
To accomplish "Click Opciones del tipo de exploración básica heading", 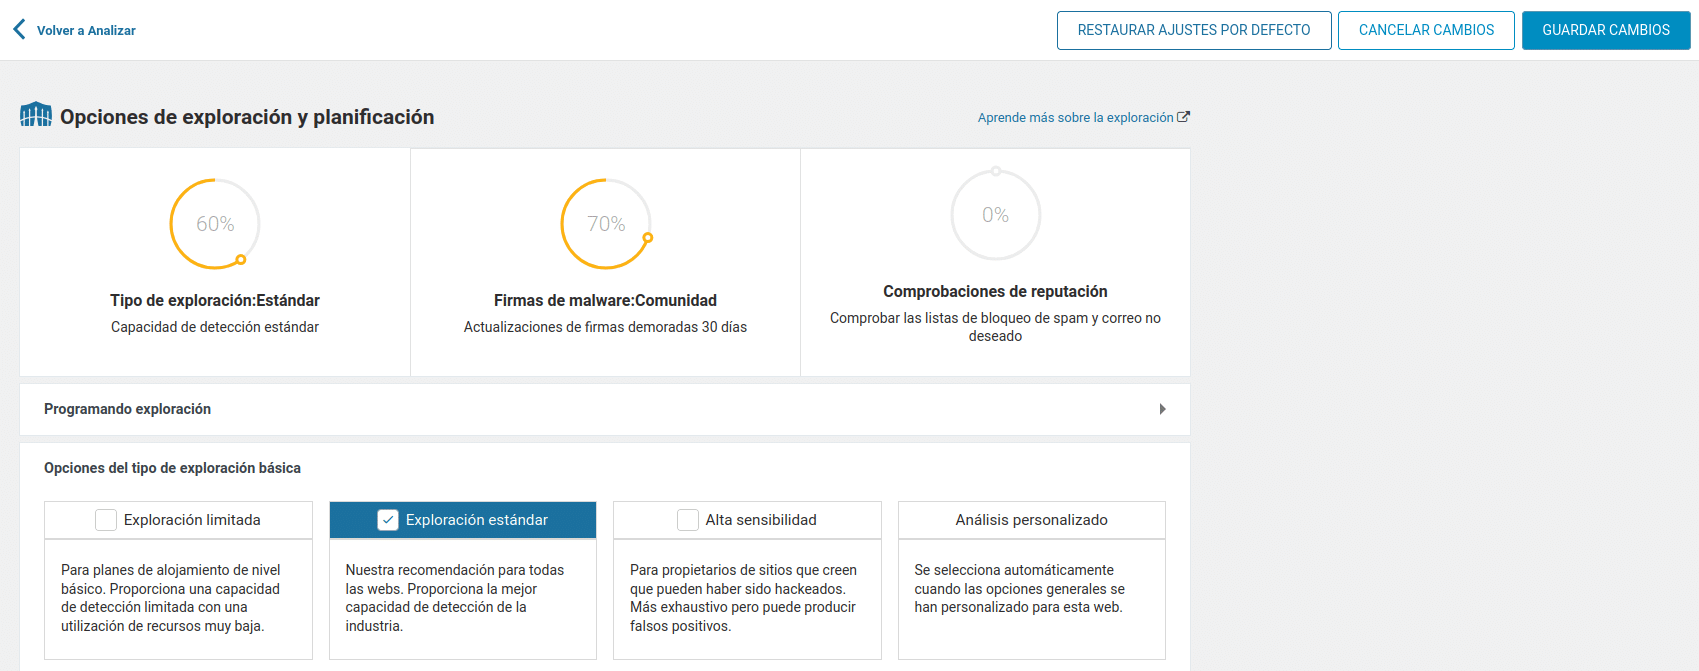I will (x=172, y=468).
